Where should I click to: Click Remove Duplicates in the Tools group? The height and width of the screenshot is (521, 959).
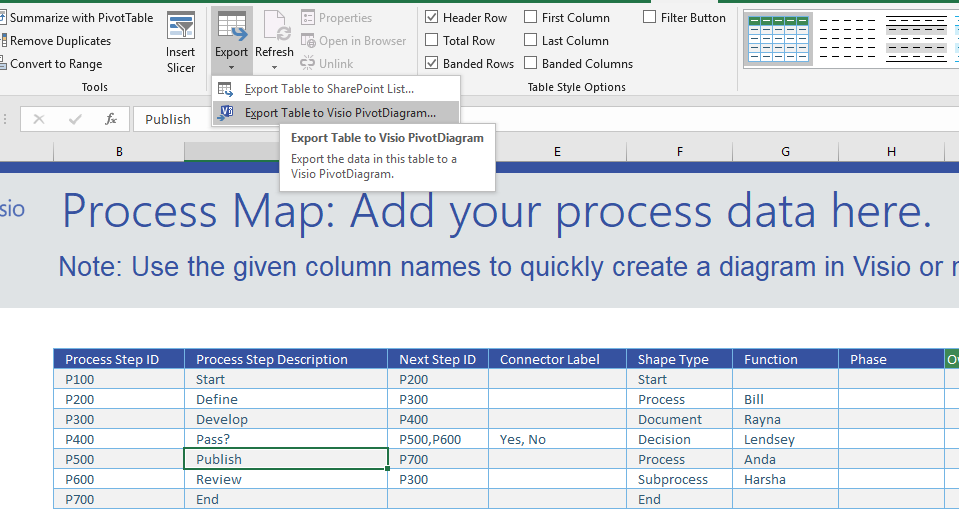tap(60, 41)
